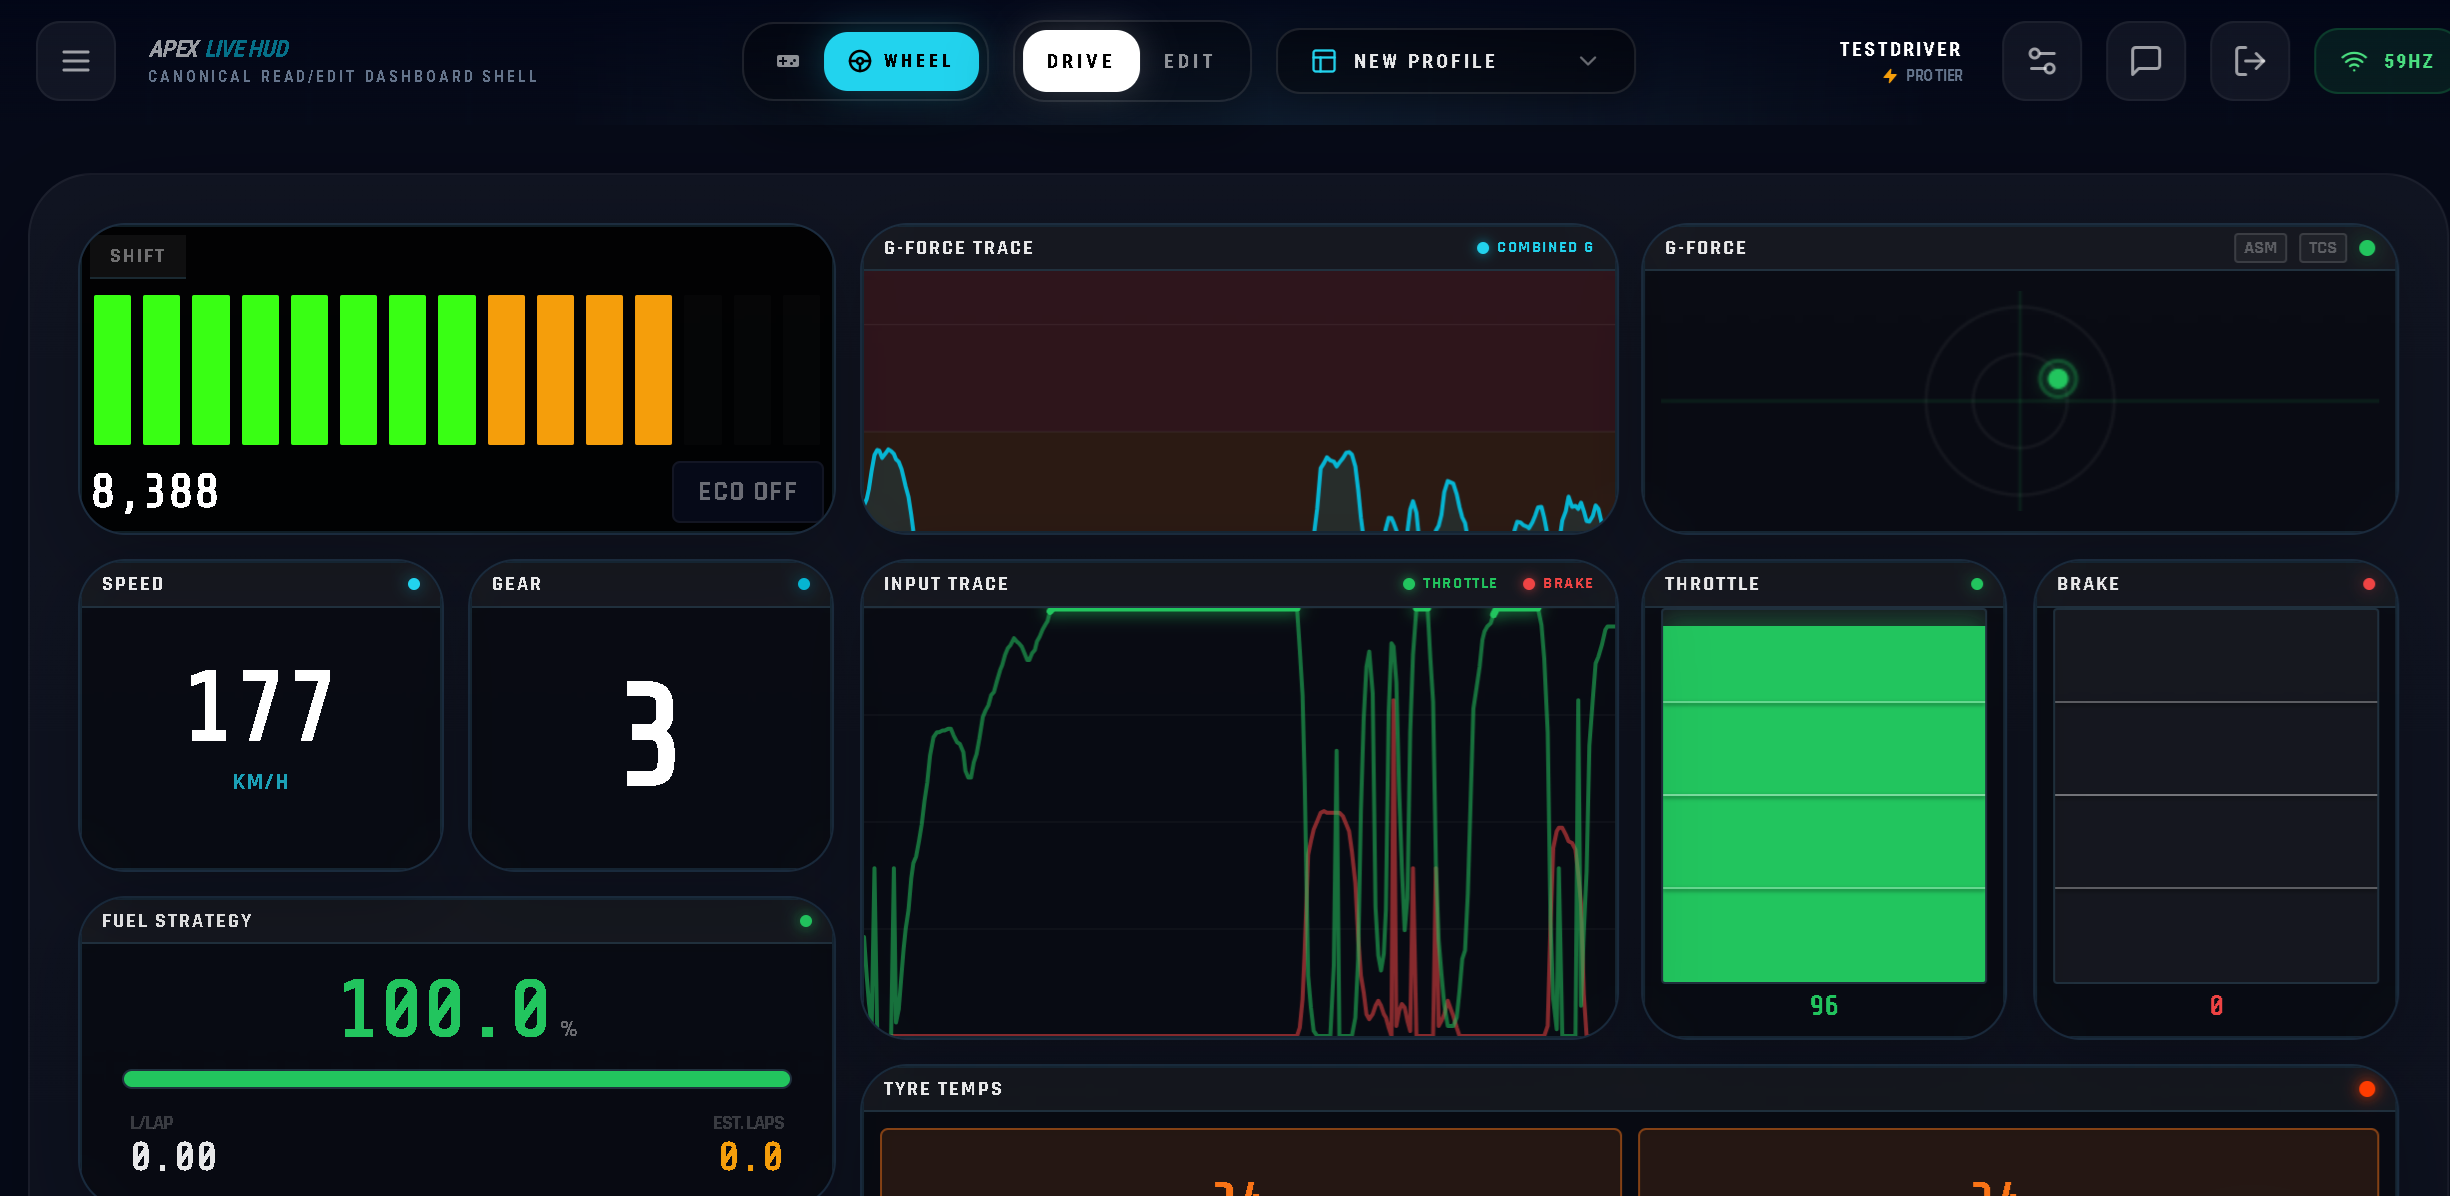Click the L/LAP value 0.00
The width and height of the screenshot is (2450, 1196).
[x=174, y=1157]
